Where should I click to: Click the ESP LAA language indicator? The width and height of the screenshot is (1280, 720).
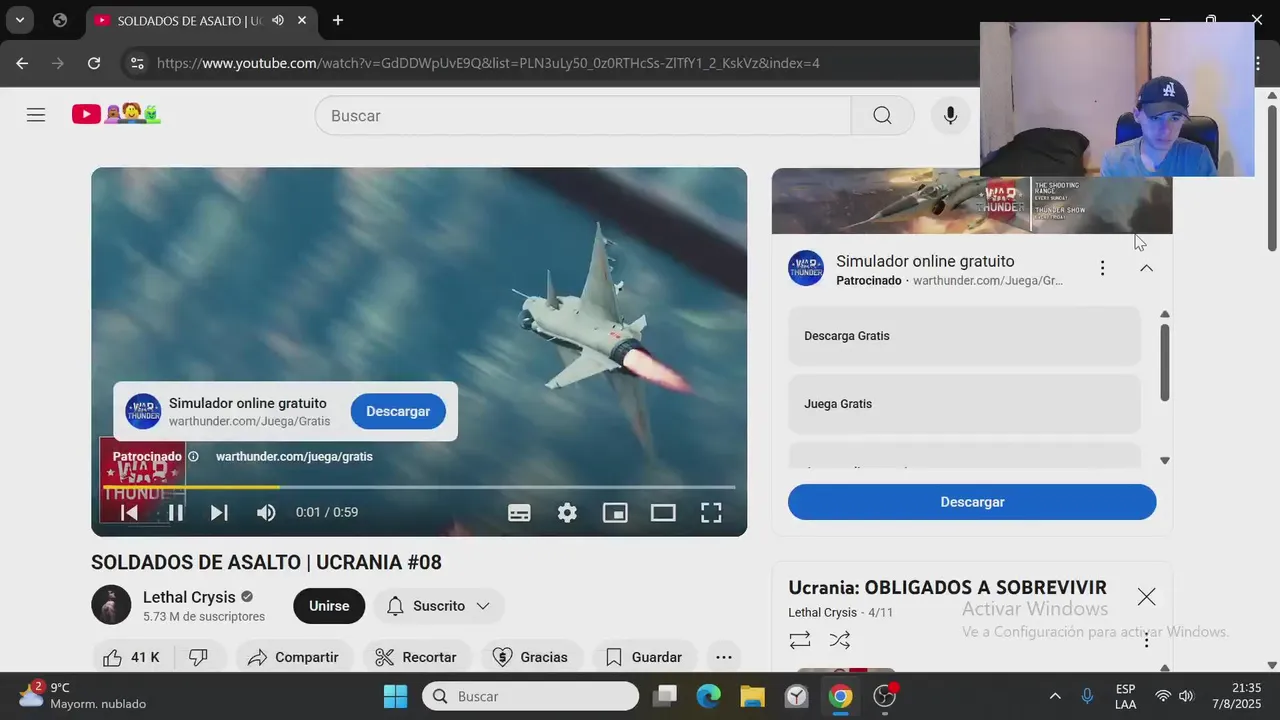click(1125, 696)
